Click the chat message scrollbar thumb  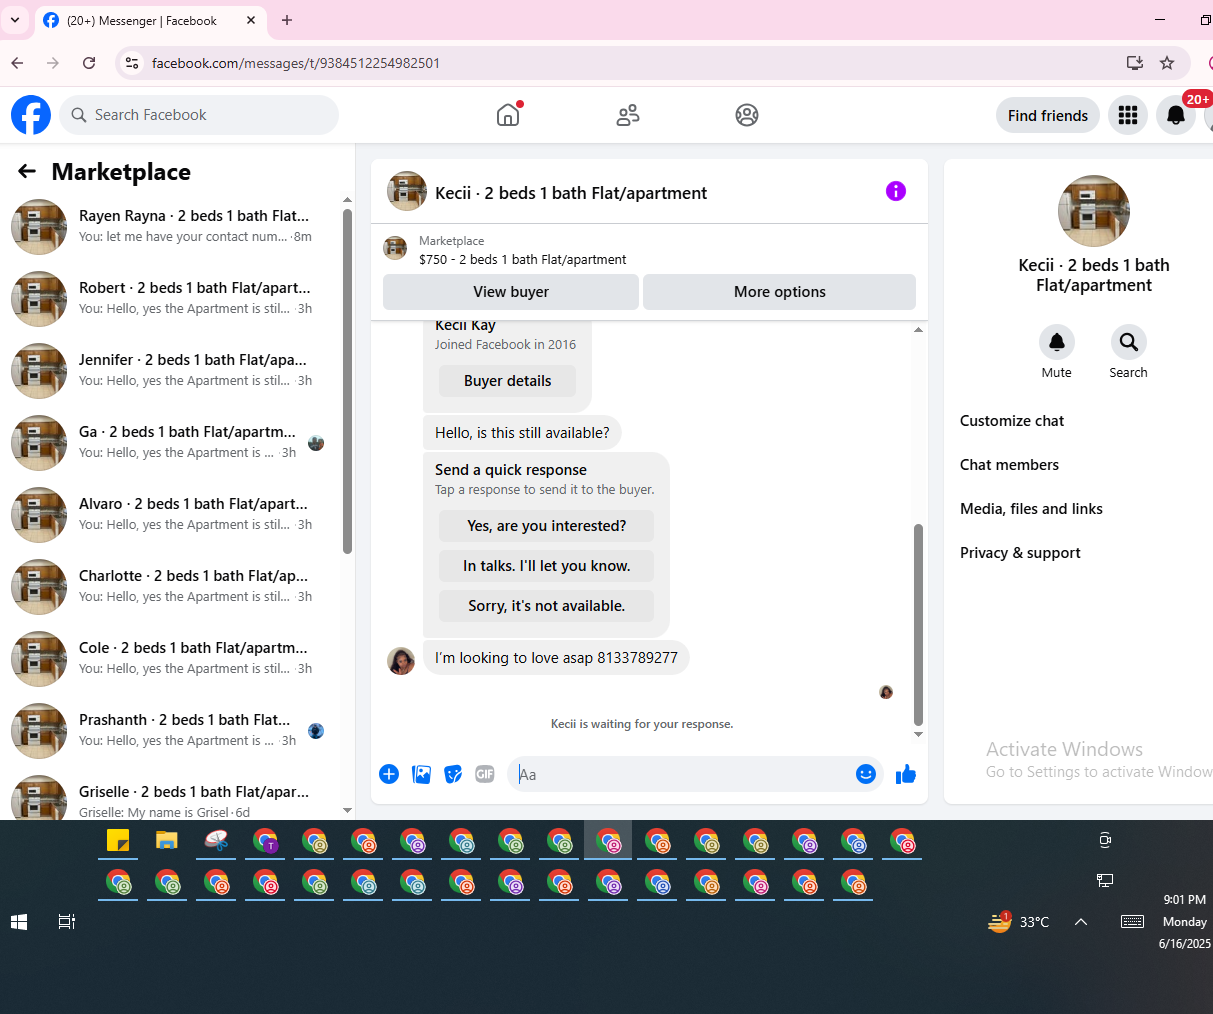click(918, 625)
